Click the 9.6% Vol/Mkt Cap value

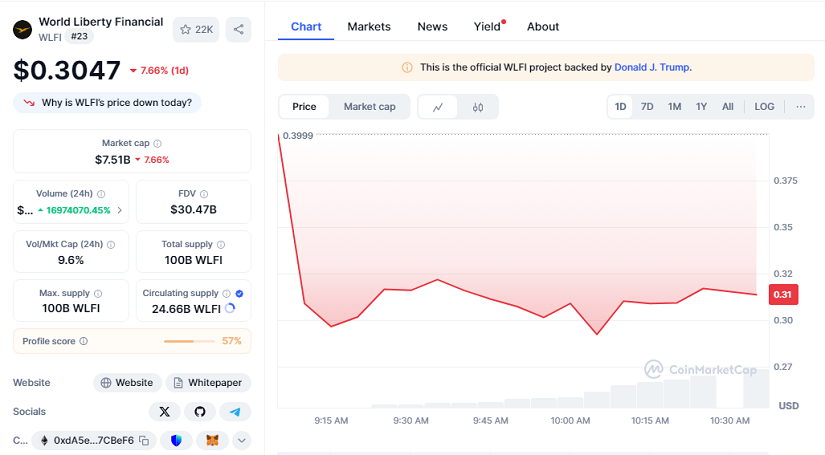tap(71, 260)
